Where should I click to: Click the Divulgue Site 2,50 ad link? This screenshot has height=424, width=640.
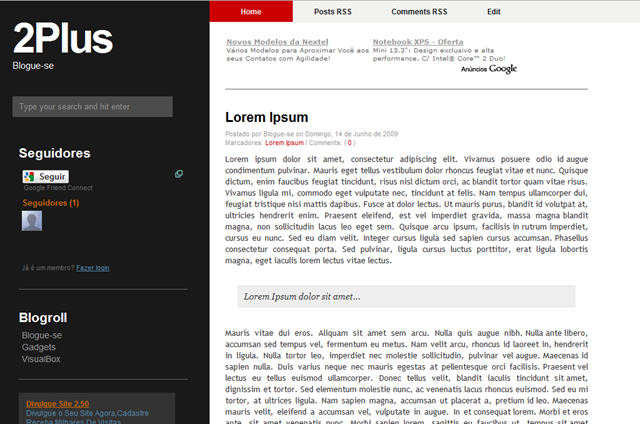point(58,404)
